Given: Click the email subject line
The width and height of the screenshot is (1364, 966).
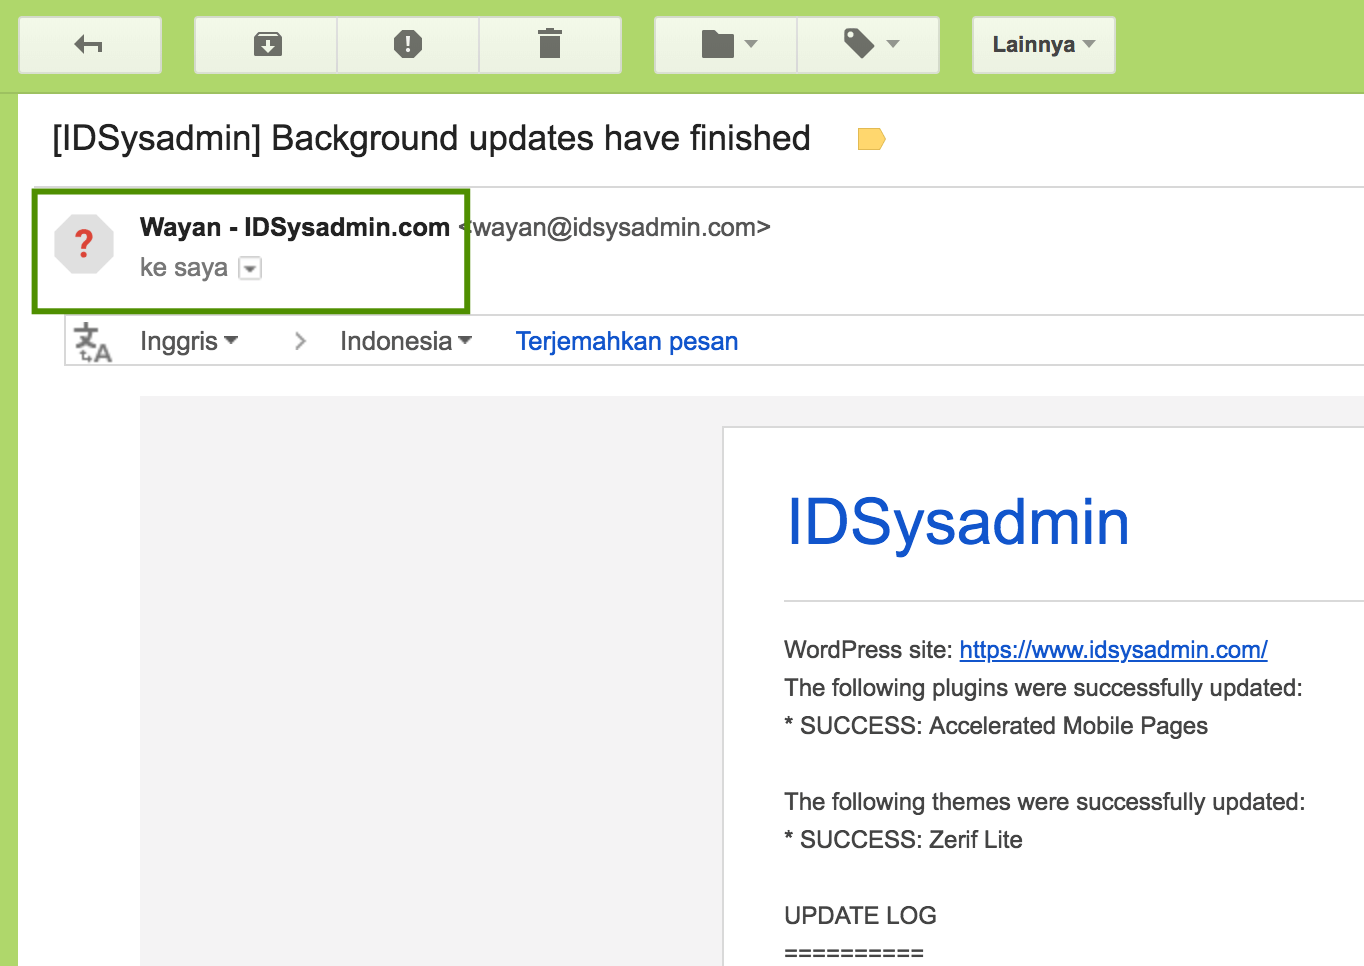Looking at the screenshot, I should click(x=431, y=138).
